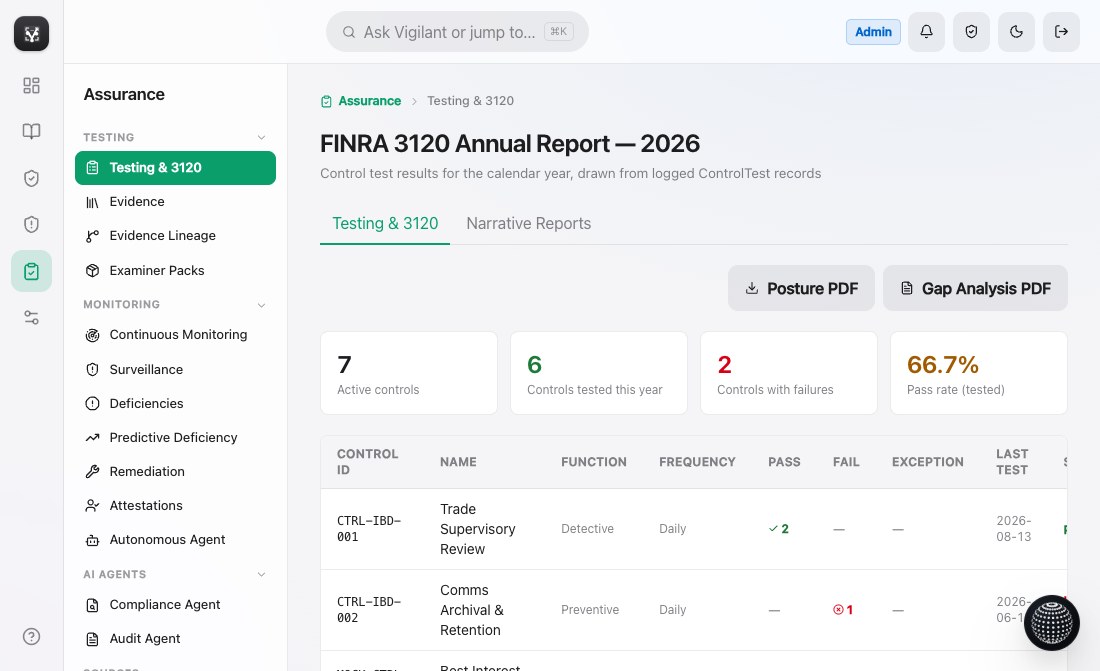Click the Pass rate (tested) card
The image size is (1100, 671).
[979, 373]
